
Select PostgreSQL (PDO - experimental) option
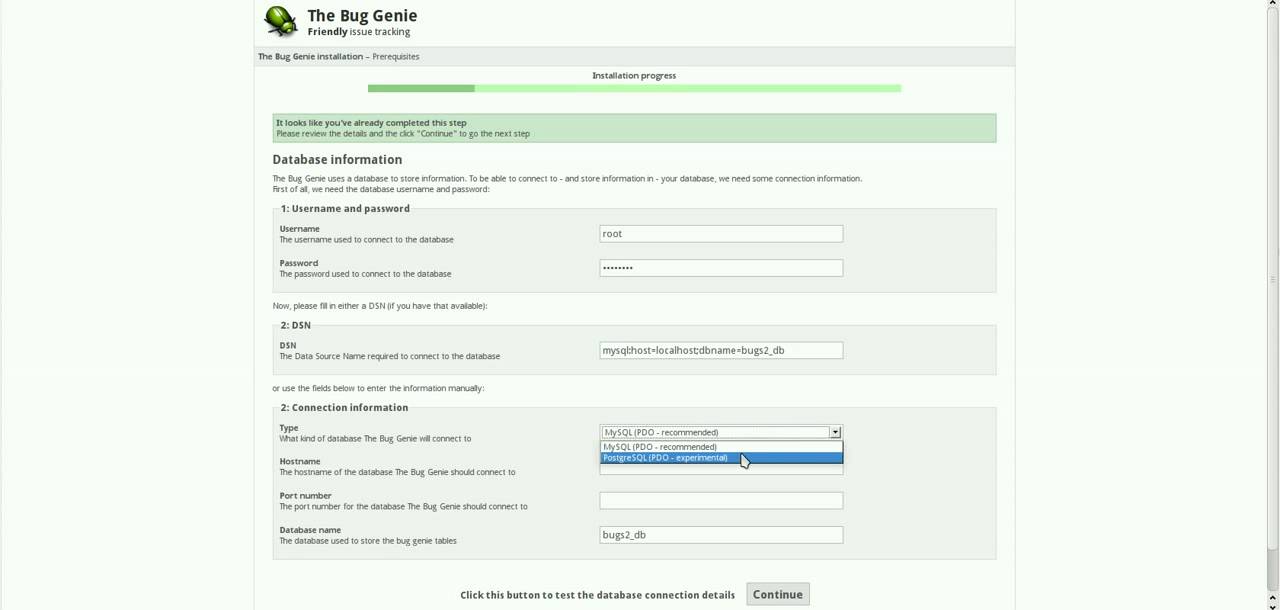[721, 458]
